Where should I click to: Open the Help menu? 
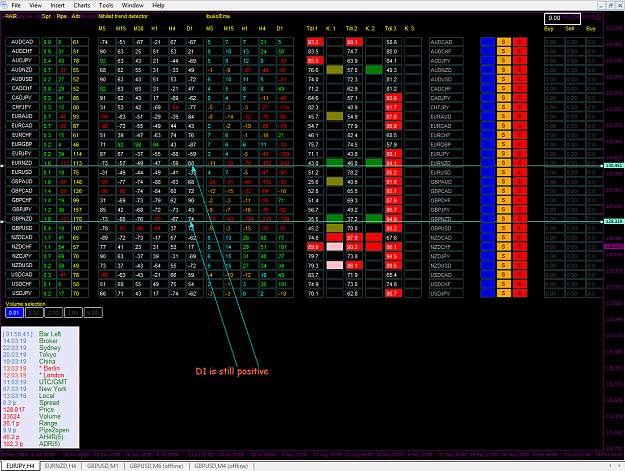coord(158,5)
